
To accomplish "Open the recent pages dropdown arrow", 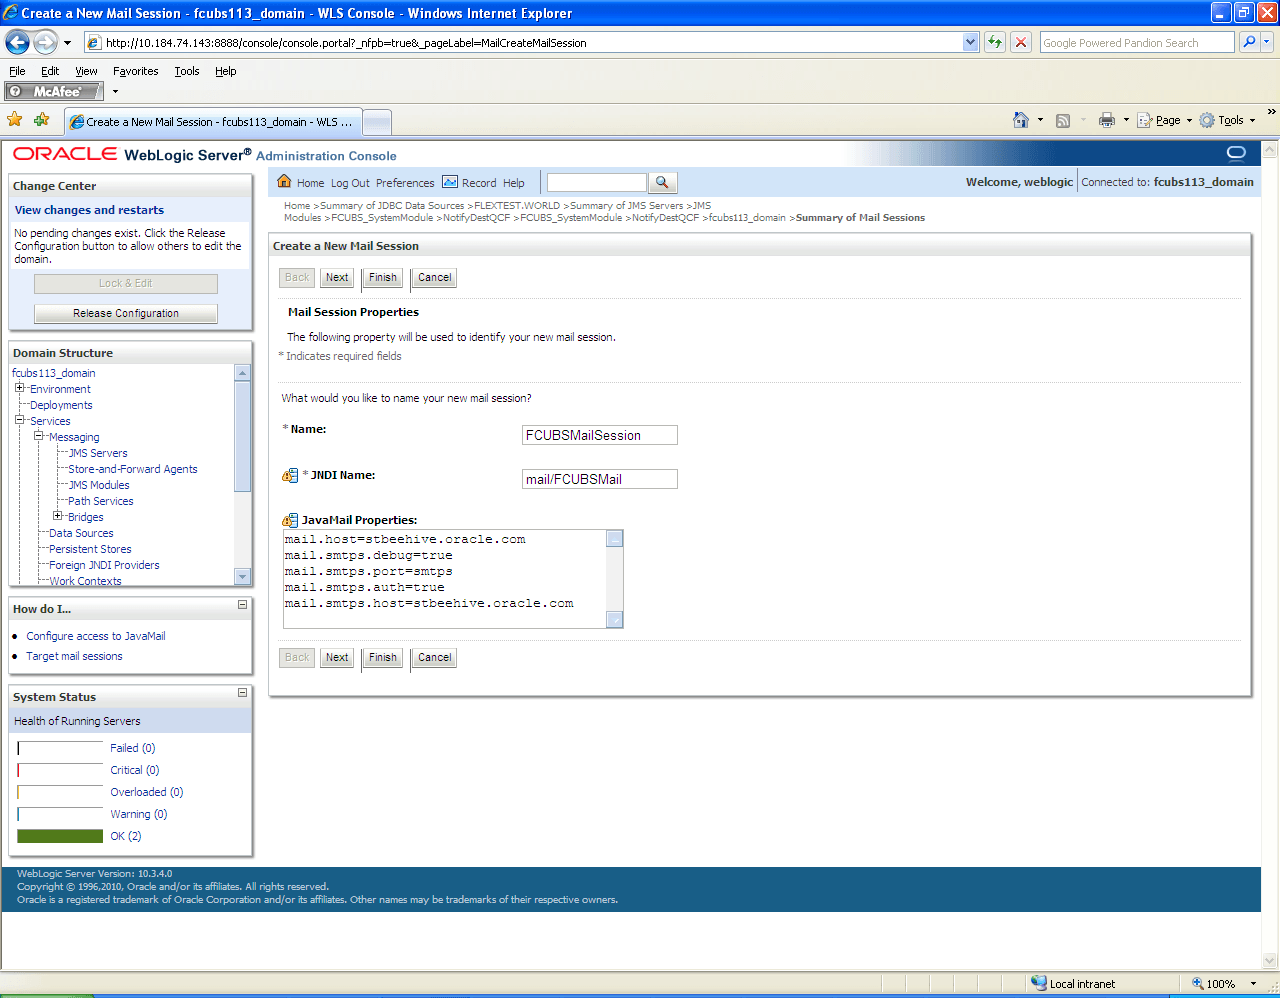I will pos(67,43).
